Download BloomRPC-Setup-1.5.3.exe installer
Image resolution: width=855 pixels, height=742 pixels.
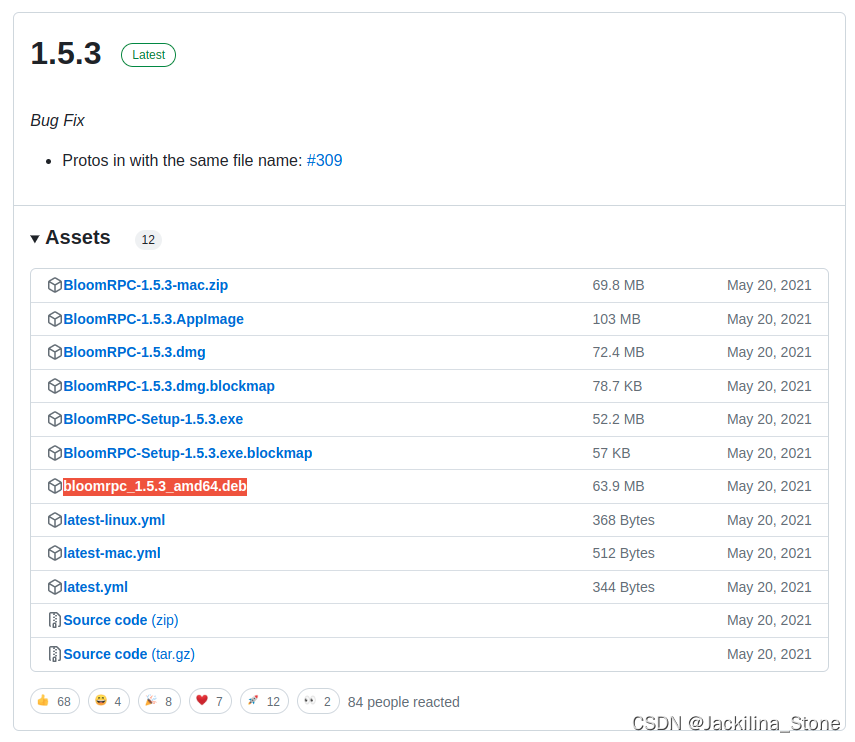tap(153, 419)
